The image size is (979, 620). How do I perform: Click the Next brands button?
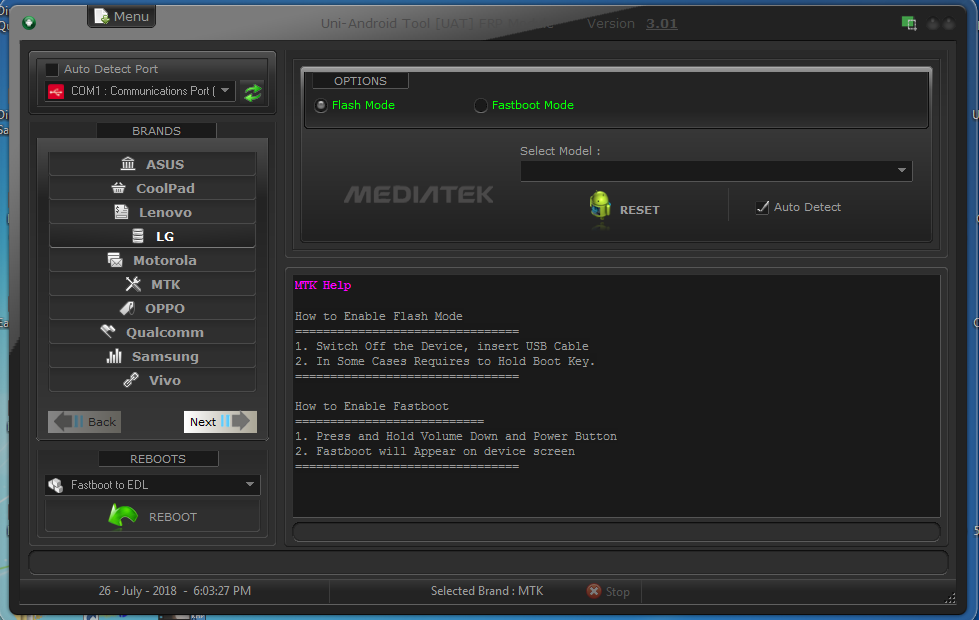point(219,421)
